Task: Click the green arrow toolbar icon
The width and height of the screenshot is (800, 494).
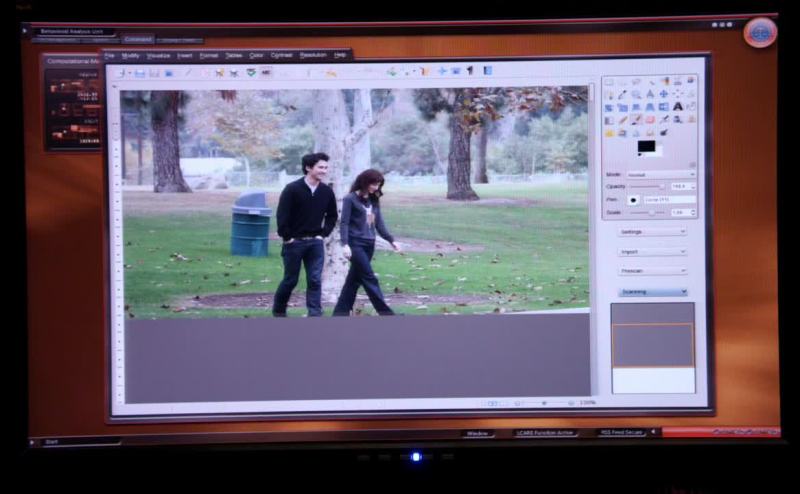Action: click(x=391, y=71)
